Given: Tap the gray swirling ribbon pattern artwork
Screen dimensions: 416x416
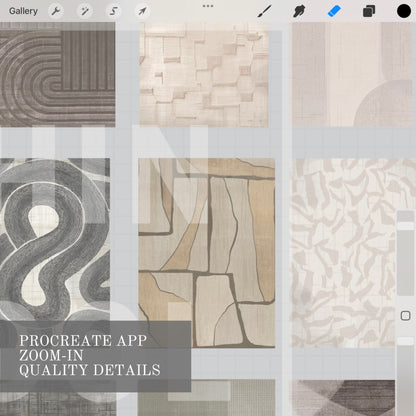Looking at the screenshot, I should click(x=55, y=239).
